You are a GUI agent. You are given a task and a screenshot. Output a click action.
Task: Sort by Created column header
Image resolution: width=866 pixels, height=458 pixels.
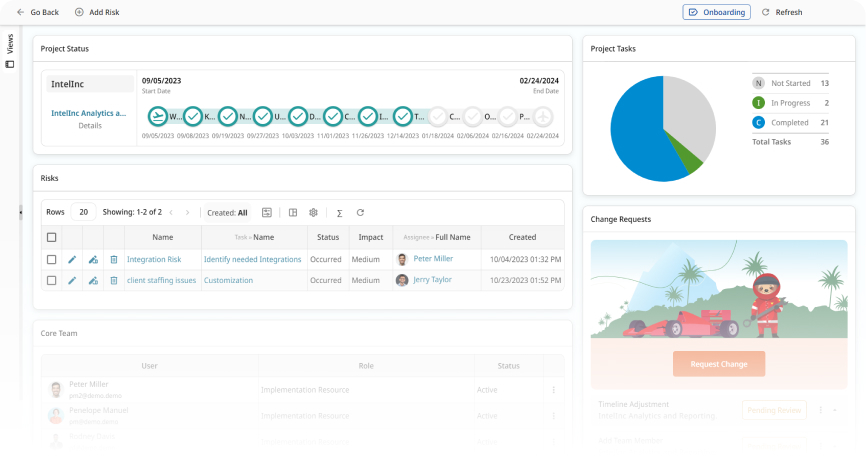pyautogui.click(x=522, y=237)
